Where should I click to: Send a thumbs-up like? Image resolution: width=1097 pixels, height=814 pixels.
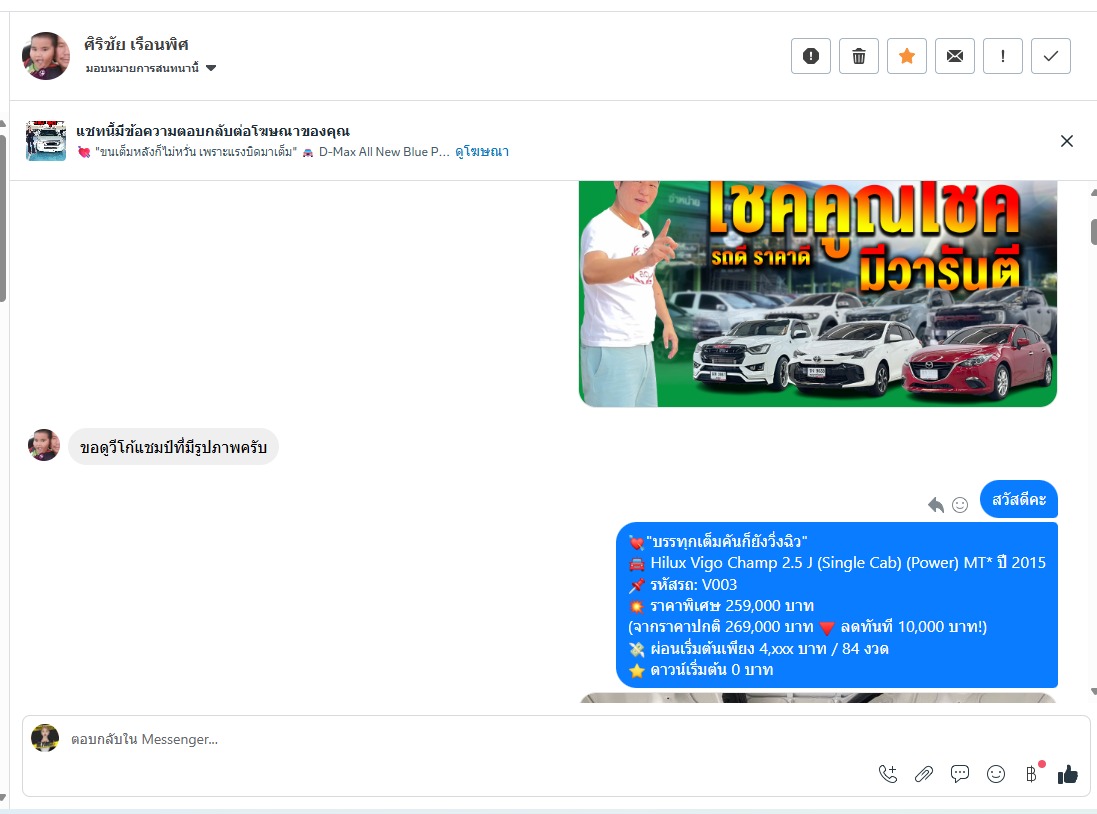(1068, 774)
